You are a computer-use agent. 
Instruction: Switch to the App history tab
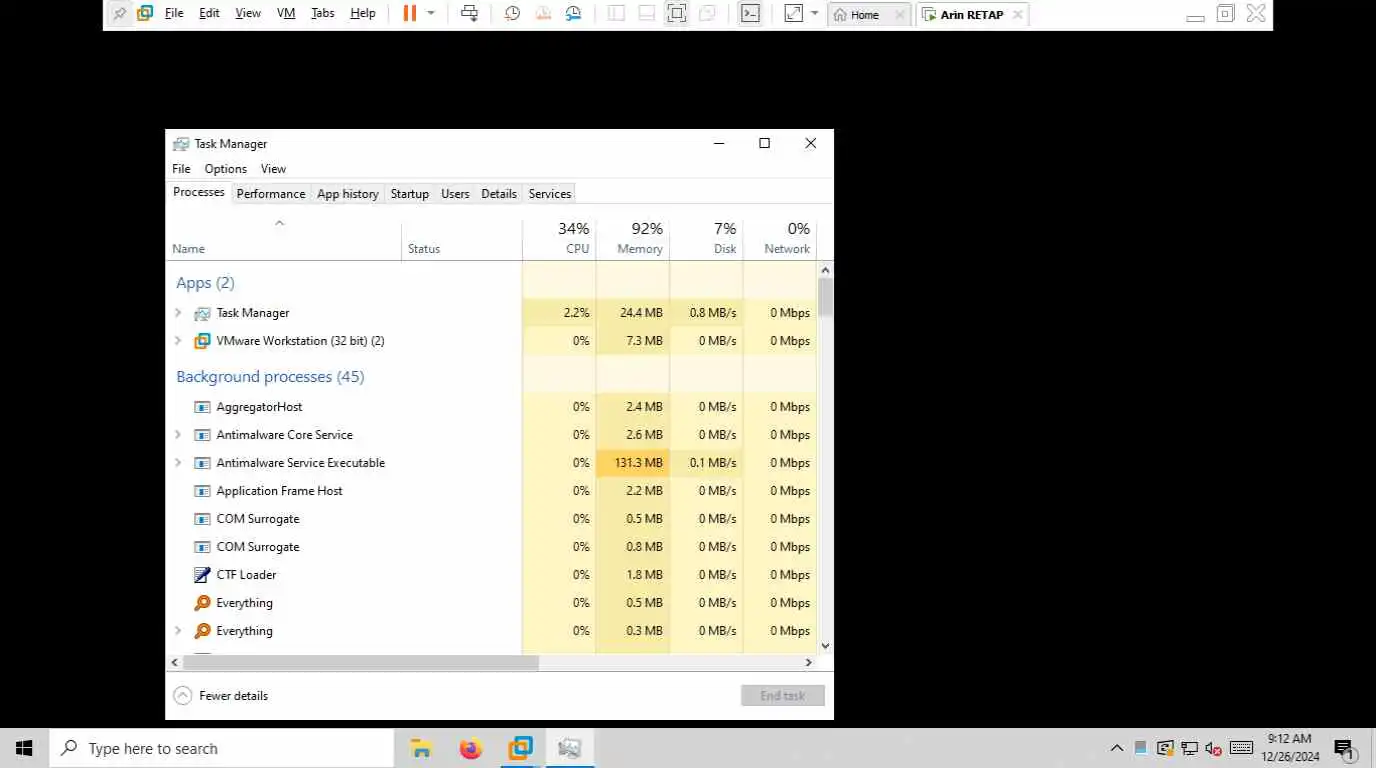point(348,194)
